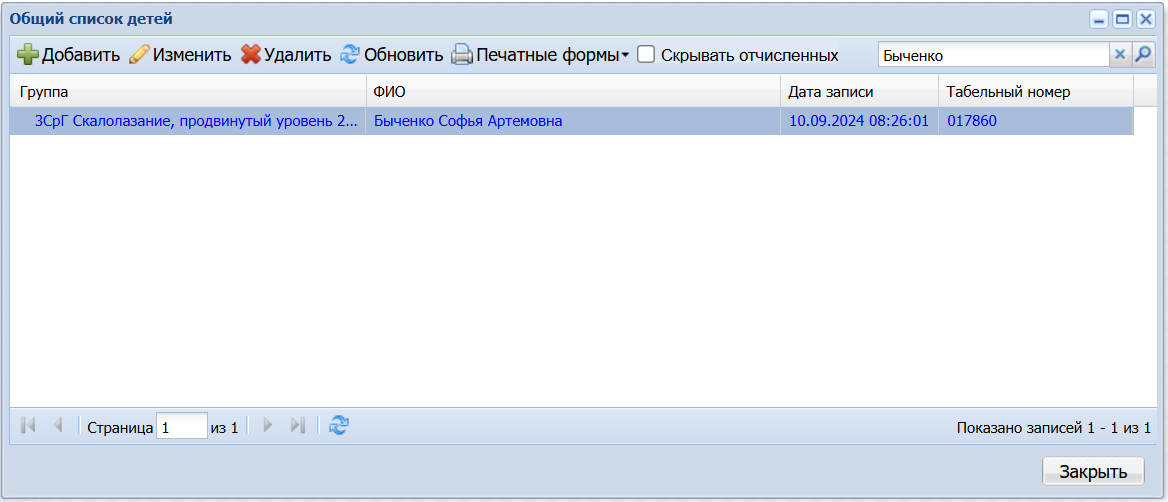Viewport: 1168px width, 502px height.
Task: Sort by the ФИО column header
Action: point(573,92)
